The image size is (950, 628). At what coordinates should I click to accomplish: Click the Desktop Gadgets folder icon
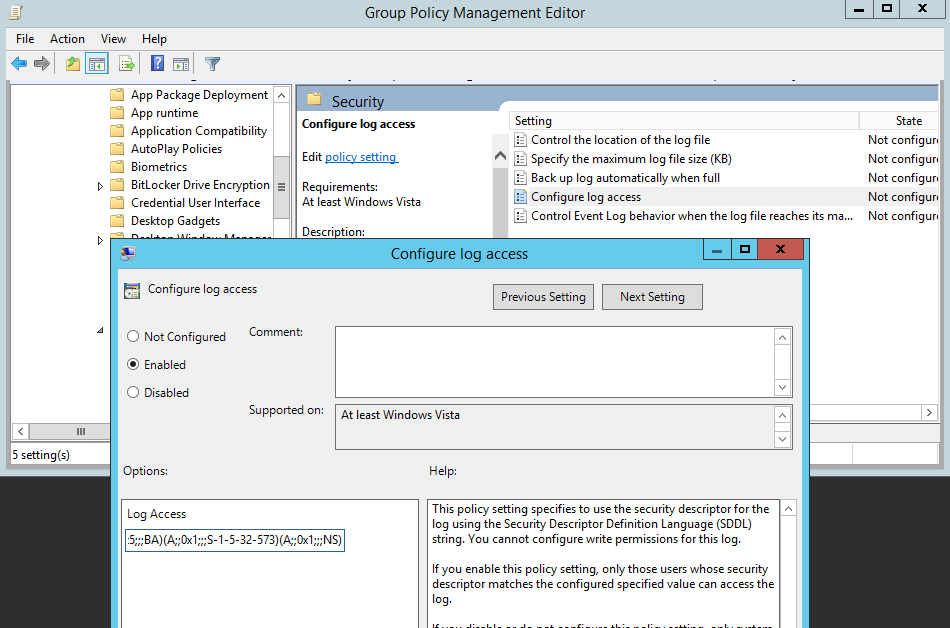[x=117, y=220]
